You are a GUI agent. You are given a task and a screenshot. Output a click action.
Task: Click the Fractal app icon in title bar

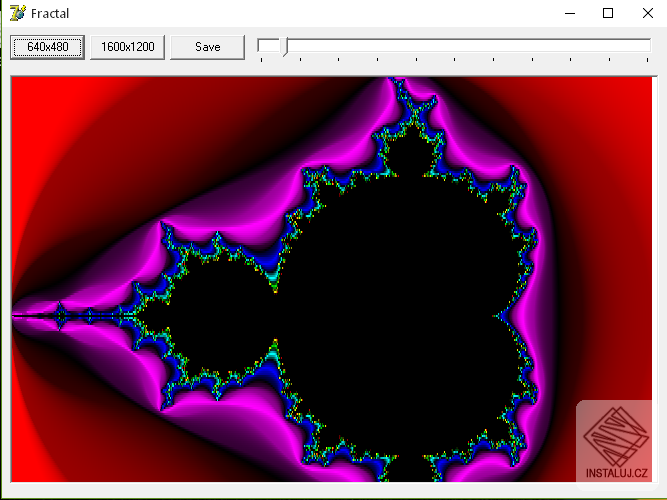tap(16, 13)
